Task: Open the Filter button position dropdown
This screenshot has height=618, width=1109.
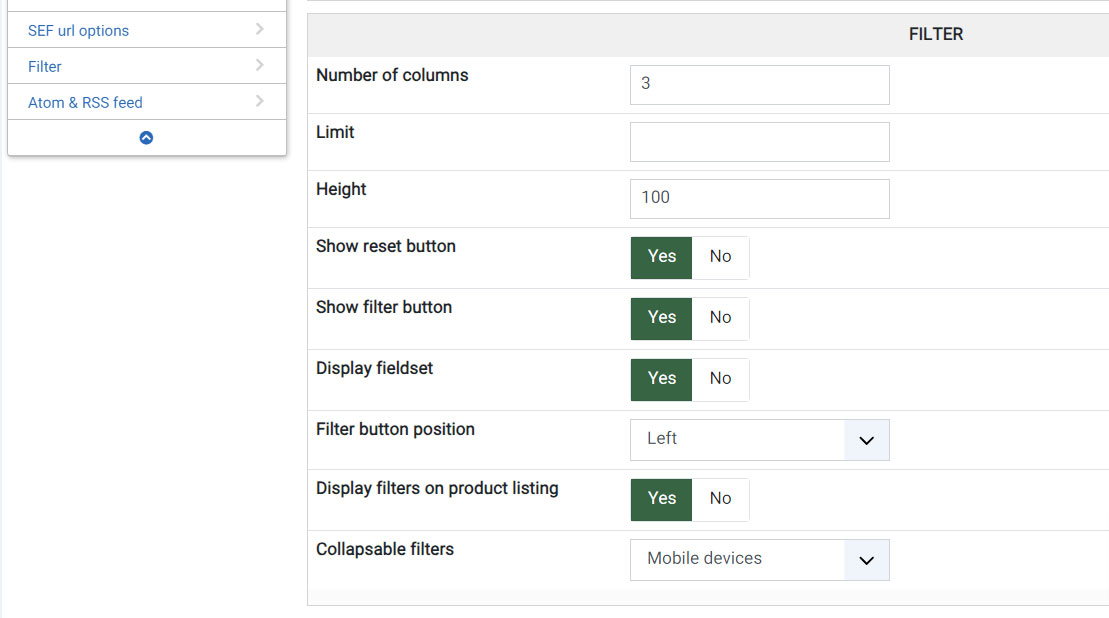Action: [760, 440]
